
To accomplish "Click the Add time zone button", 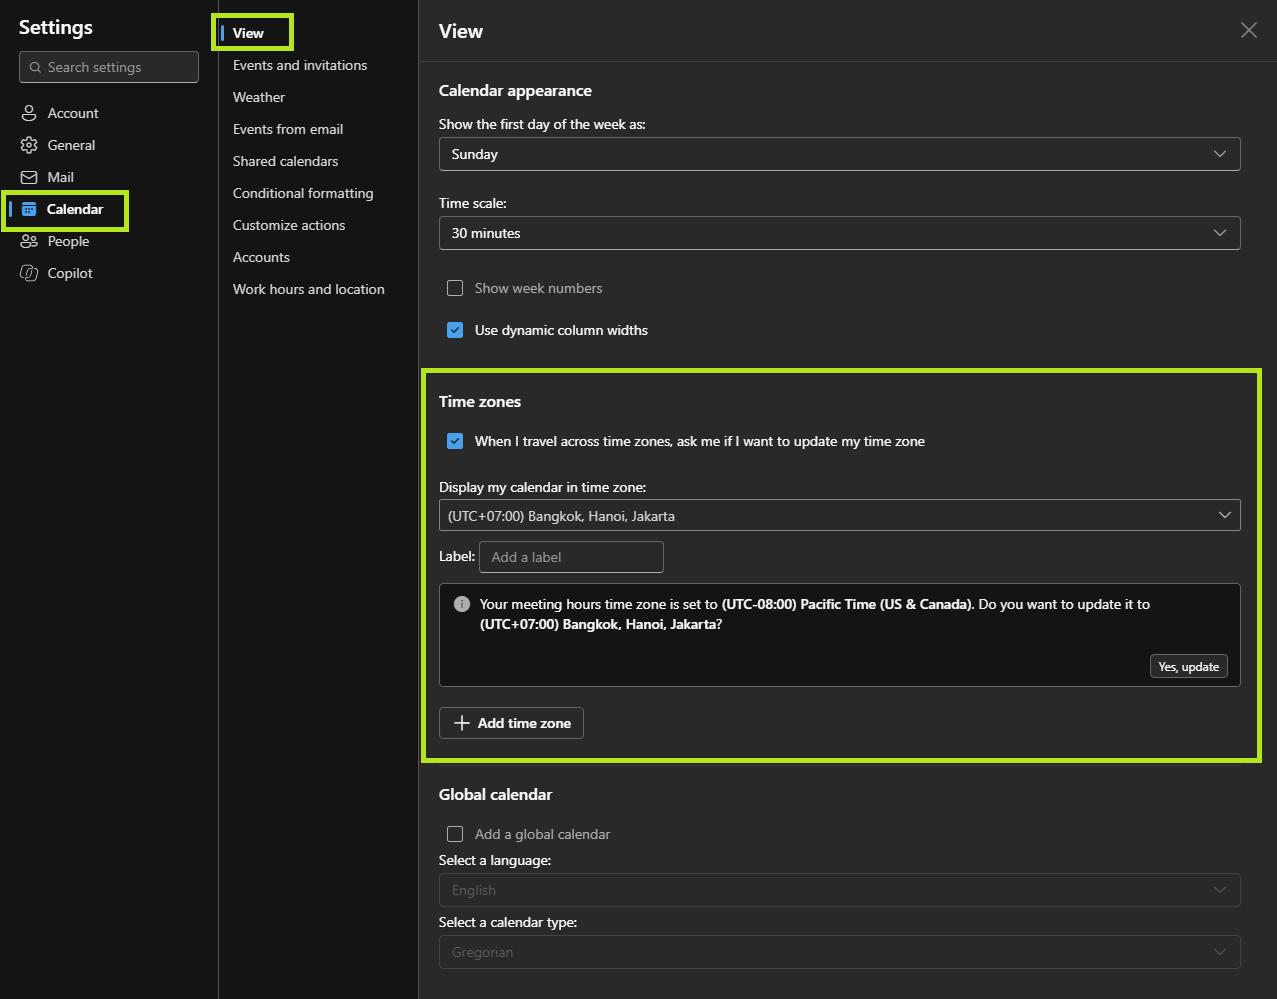I will click(x=511, y=723).
